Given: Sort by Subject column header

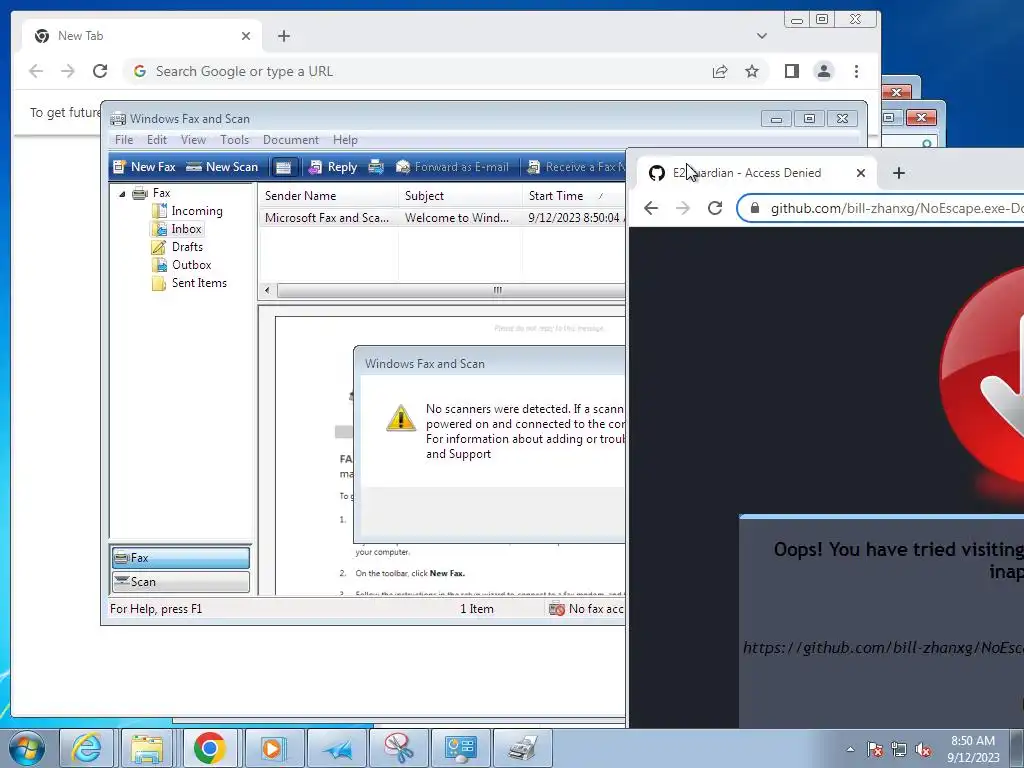Looking at the screenshot, I should point(460,196).
